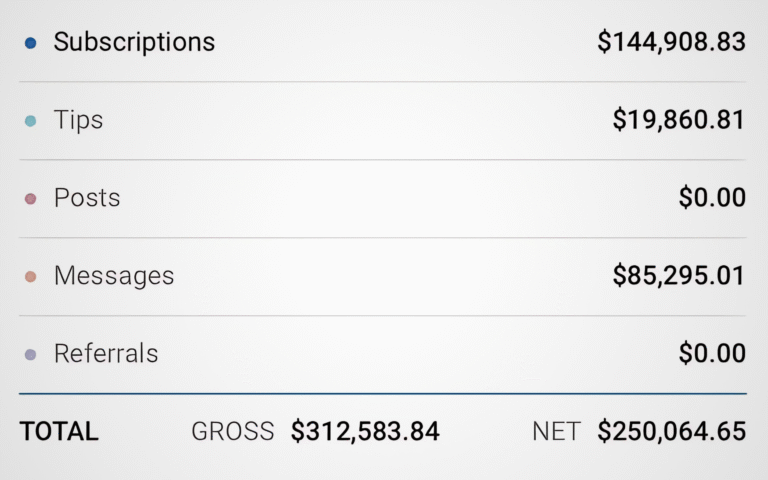This screenshot has height=480, width=768.
Task: Click the GROSS label
Action: pyautogui.click(x=232, y=432)
